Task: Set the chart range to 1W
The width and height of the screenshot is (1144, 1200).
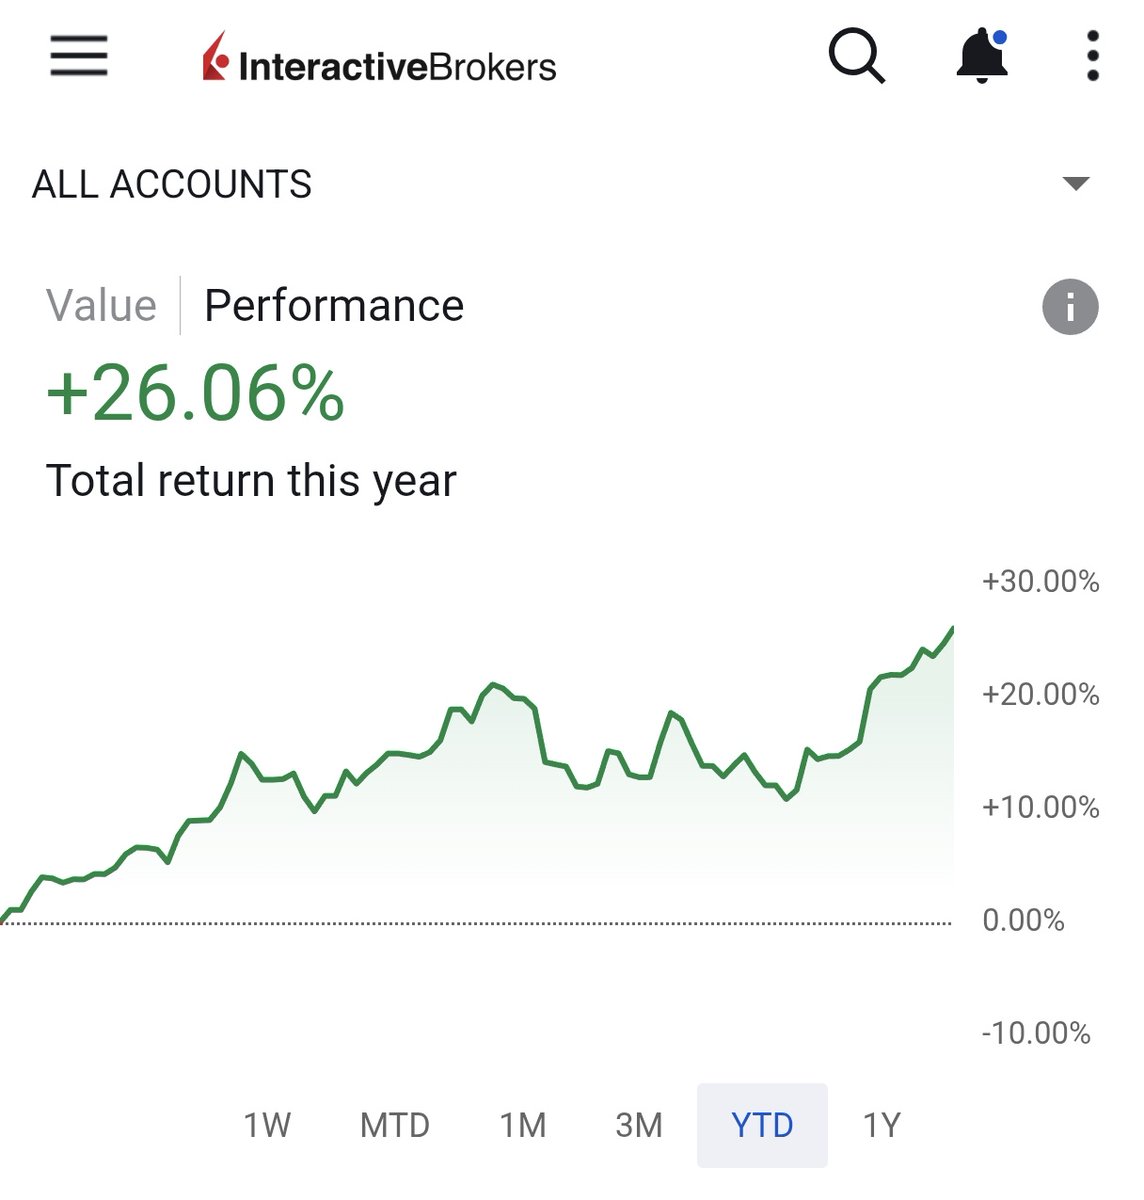Action: pyautogui.click(x=267, y=1126)
